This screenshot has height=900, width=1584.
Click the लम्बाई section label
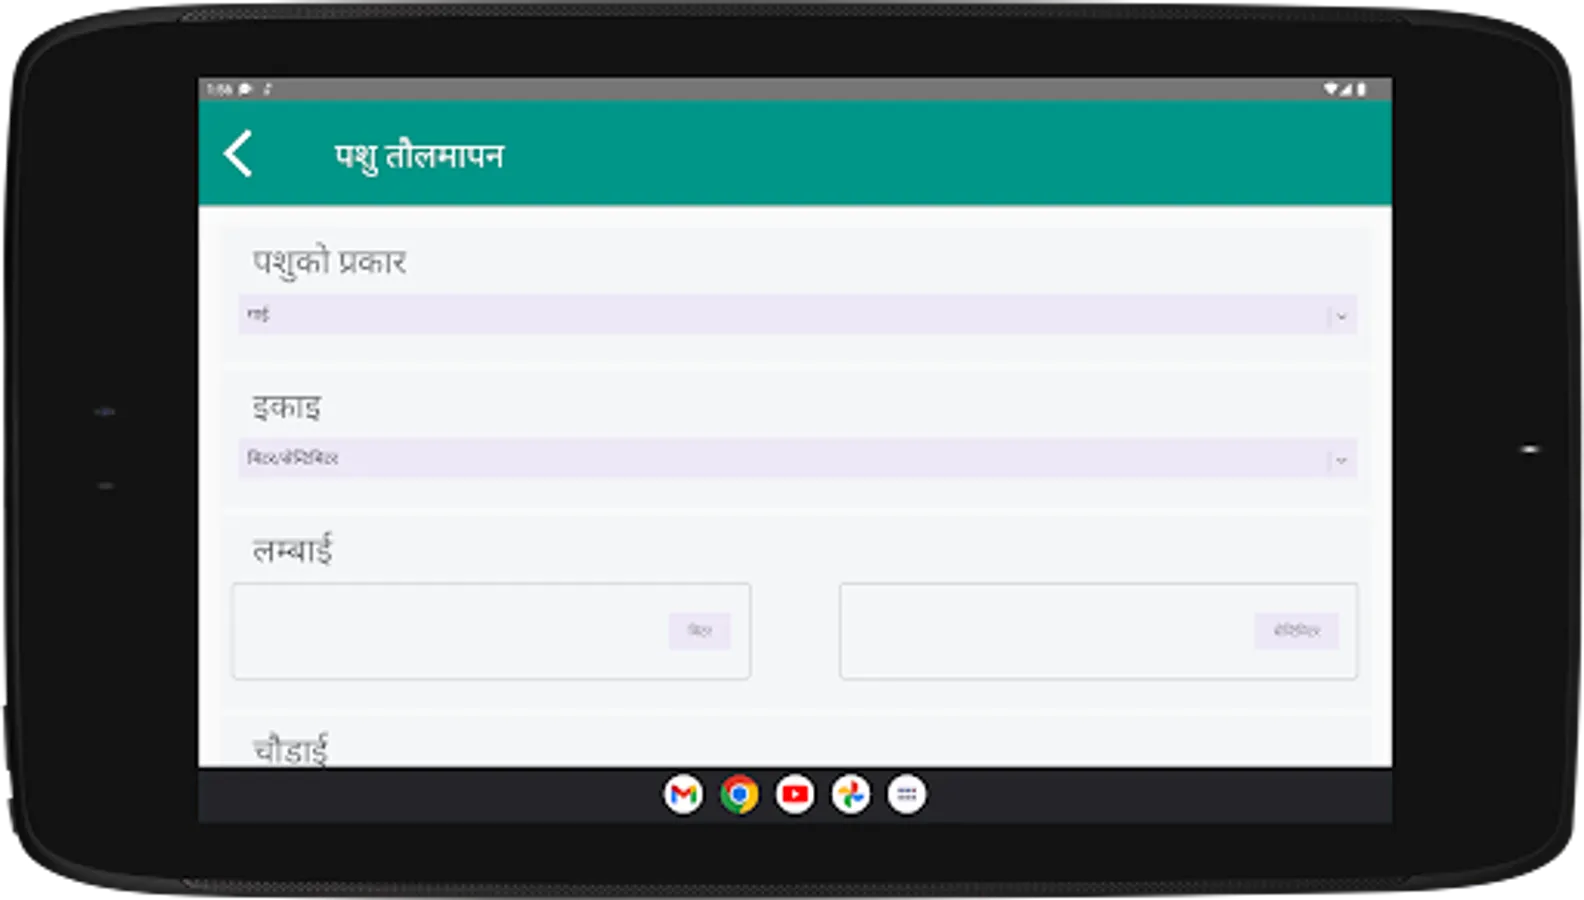pos(292,549)
